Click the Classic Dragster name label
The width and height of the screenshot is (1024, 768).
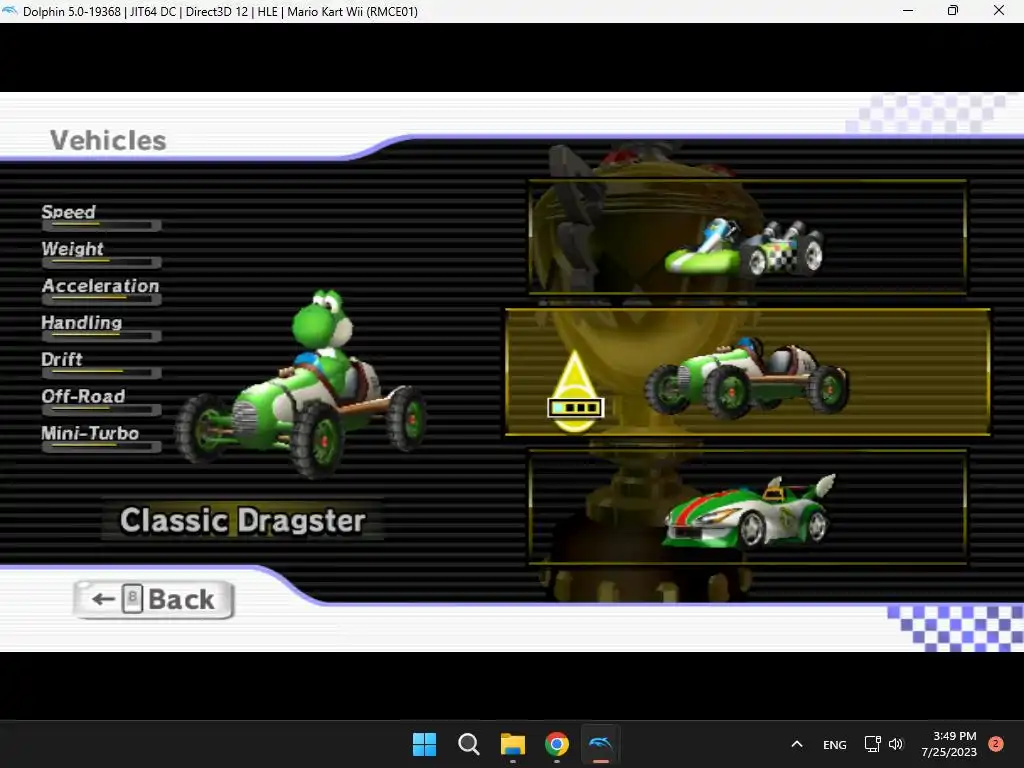tap(242, 520)
